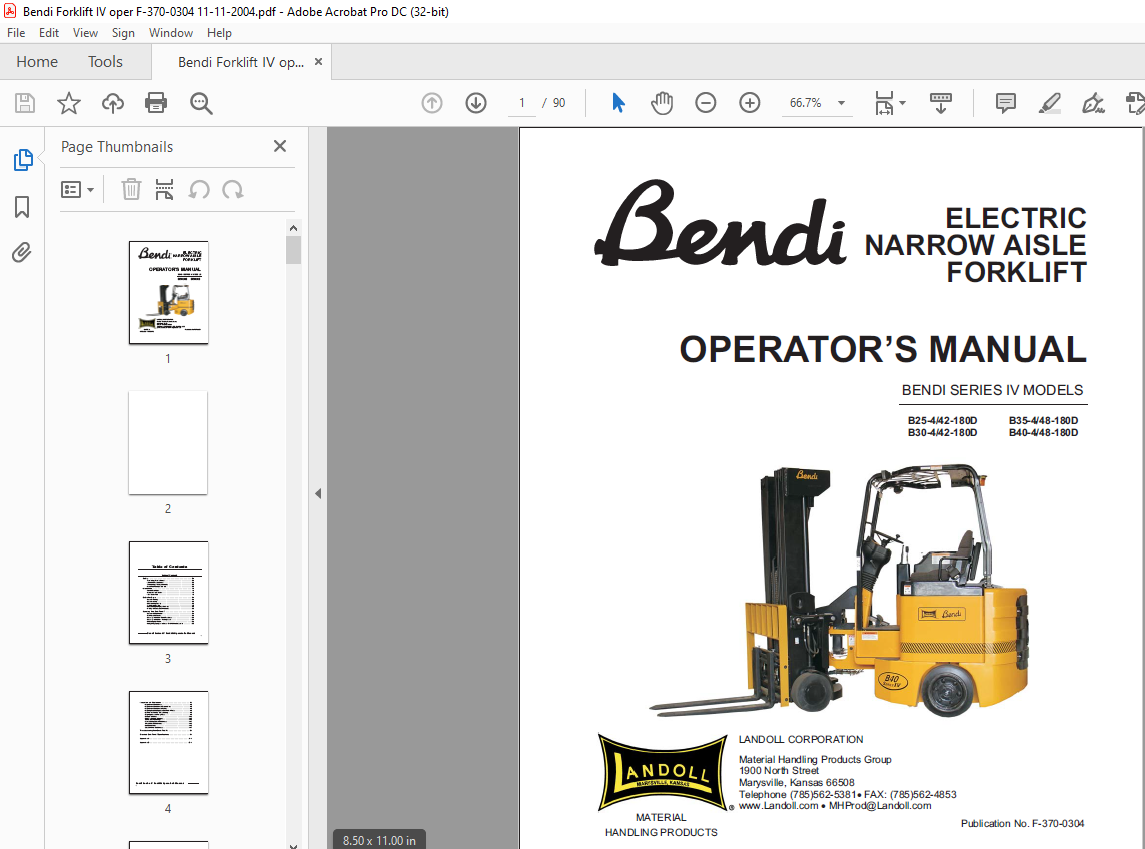The image size is (1145, 849).
Task: Delete selected pages trash icon
Action: (131, 190)
